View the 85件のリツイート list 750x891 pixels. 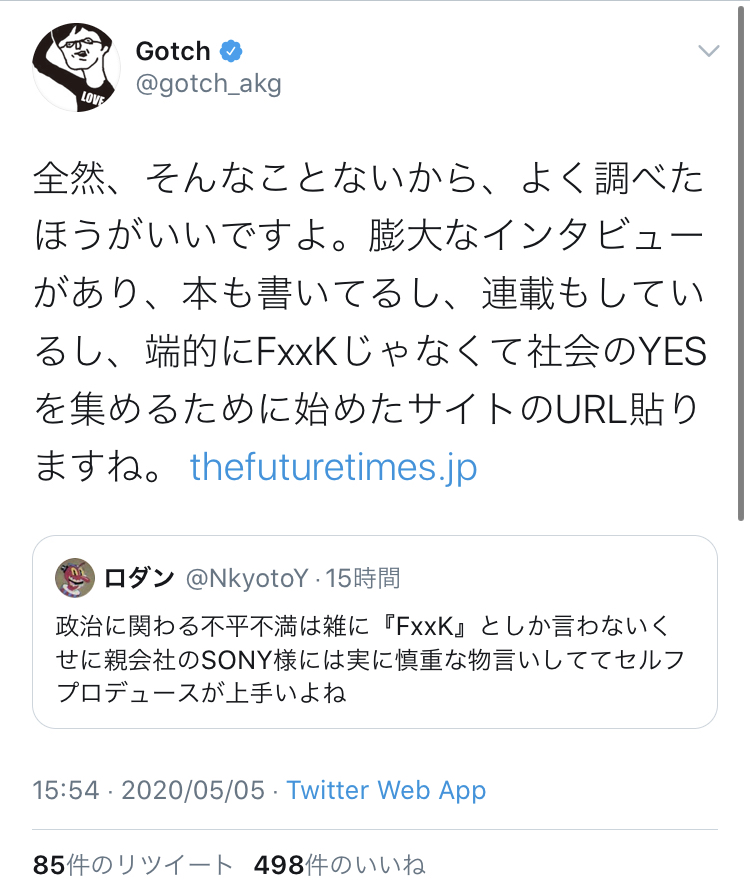(x=133, y=865)
